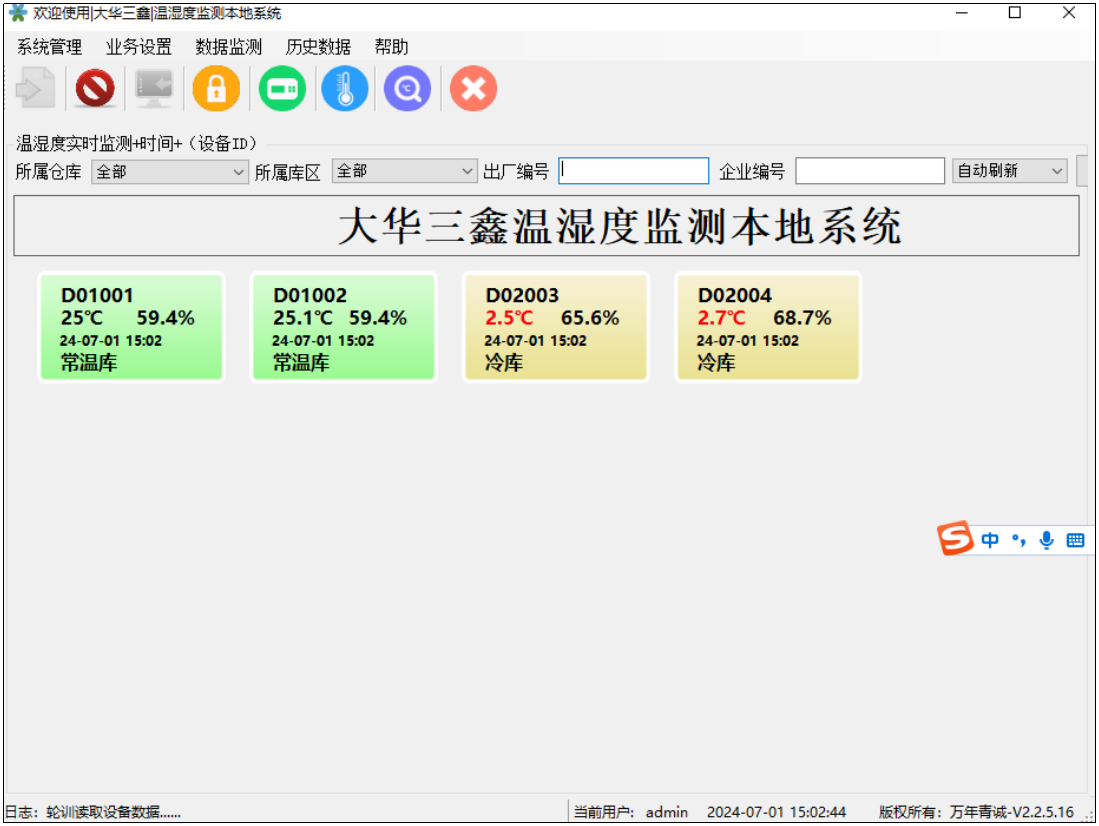
Task: Click the blue thermometer toolbar icon
Action: click(345, 90)
